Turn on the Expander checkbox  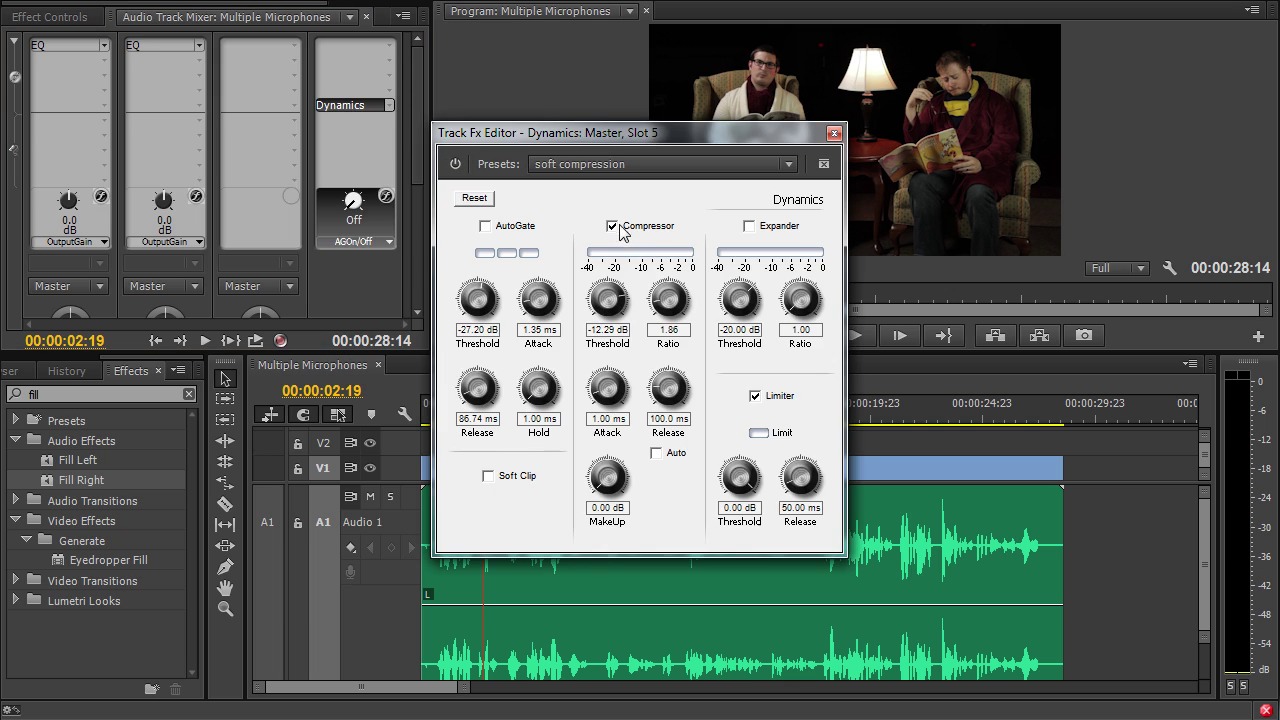click(x=749, y=226)
